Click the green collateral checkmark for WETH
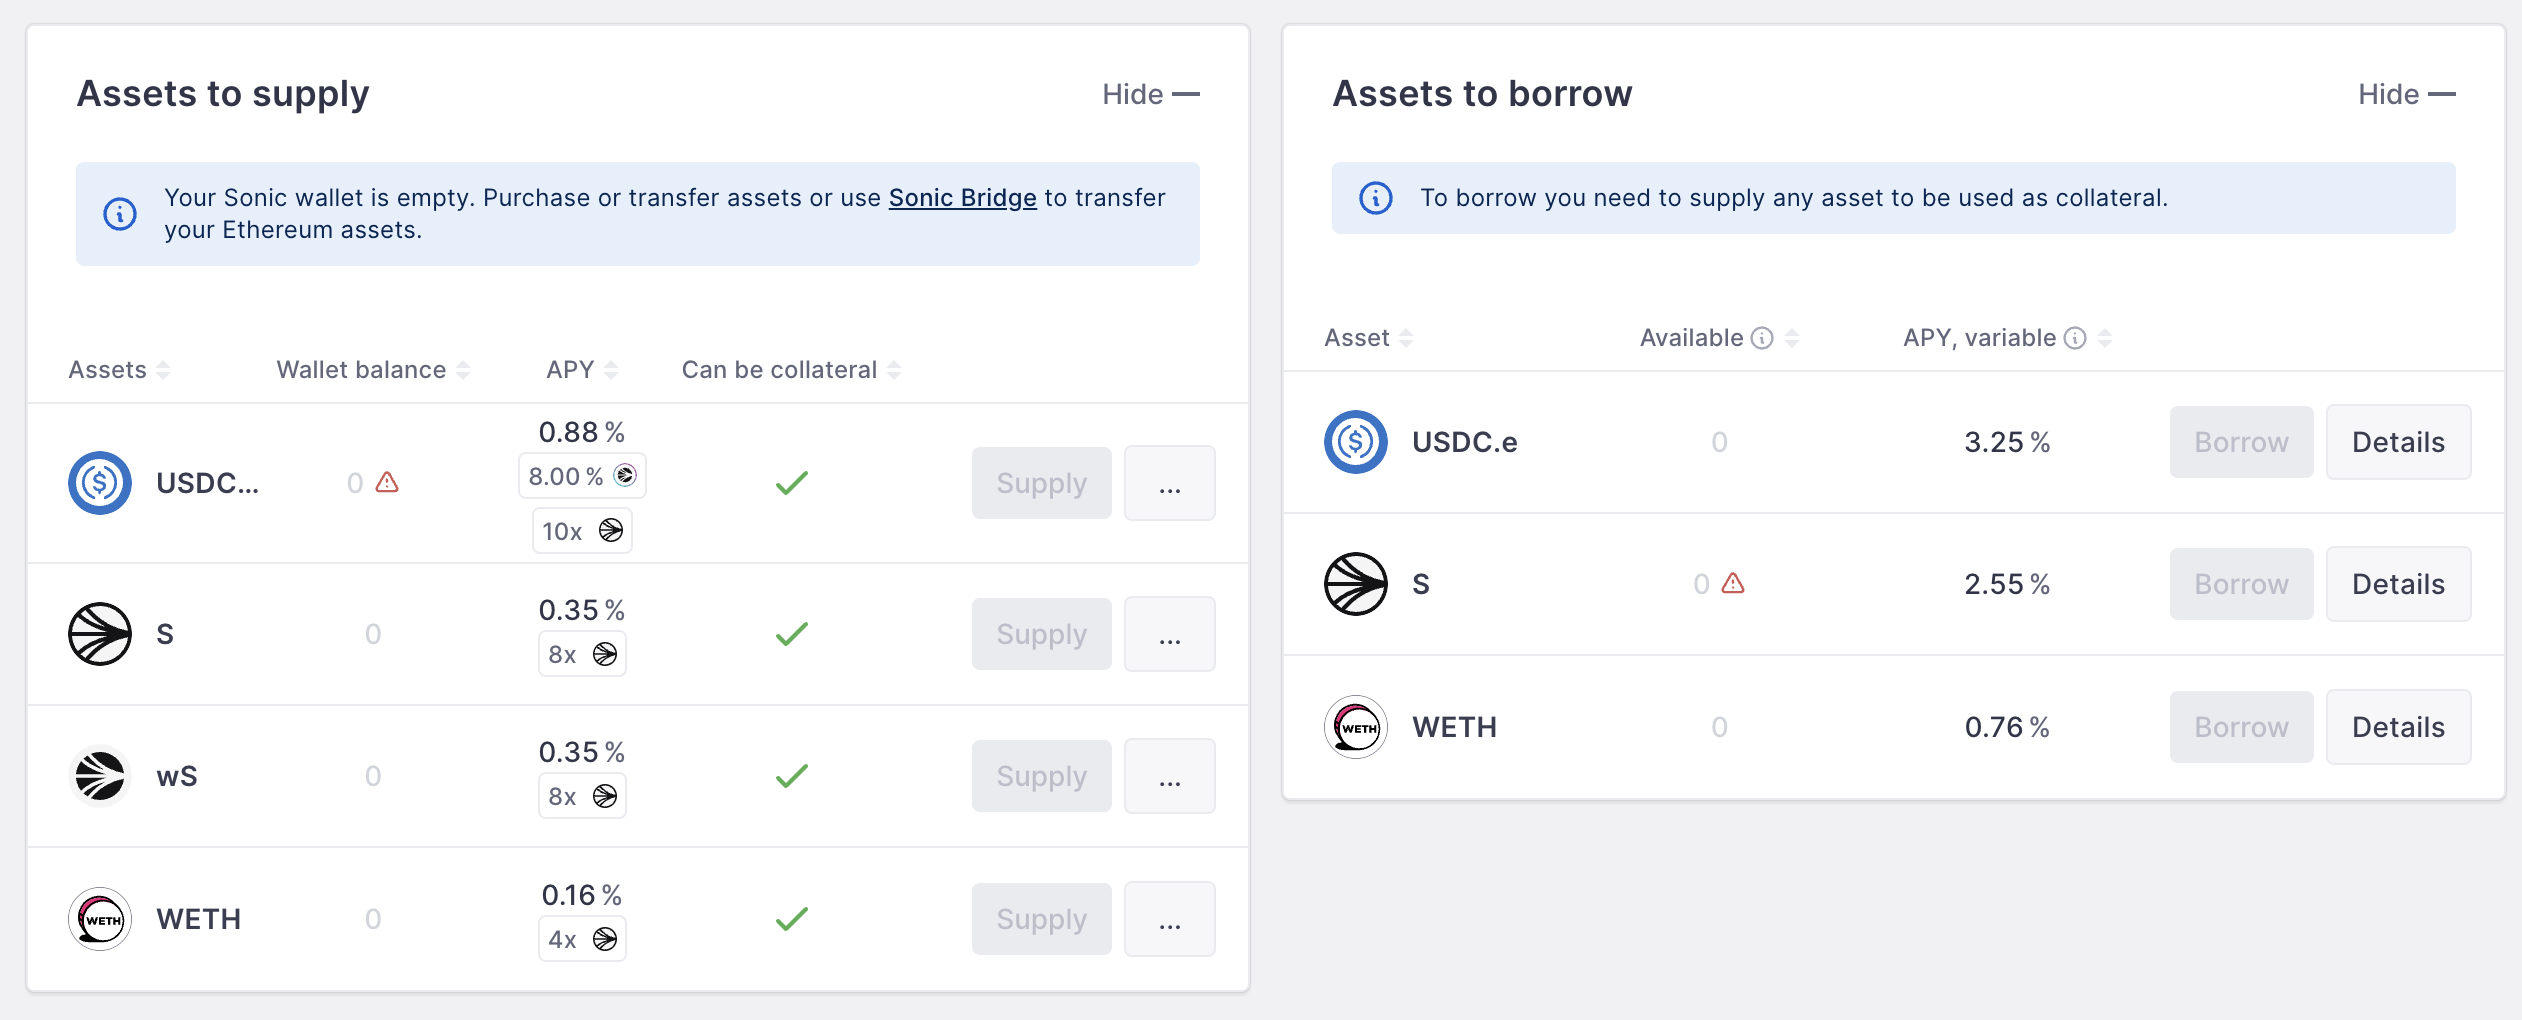The width and height of the screenshot is (2522, 1020). pos(791,919)
